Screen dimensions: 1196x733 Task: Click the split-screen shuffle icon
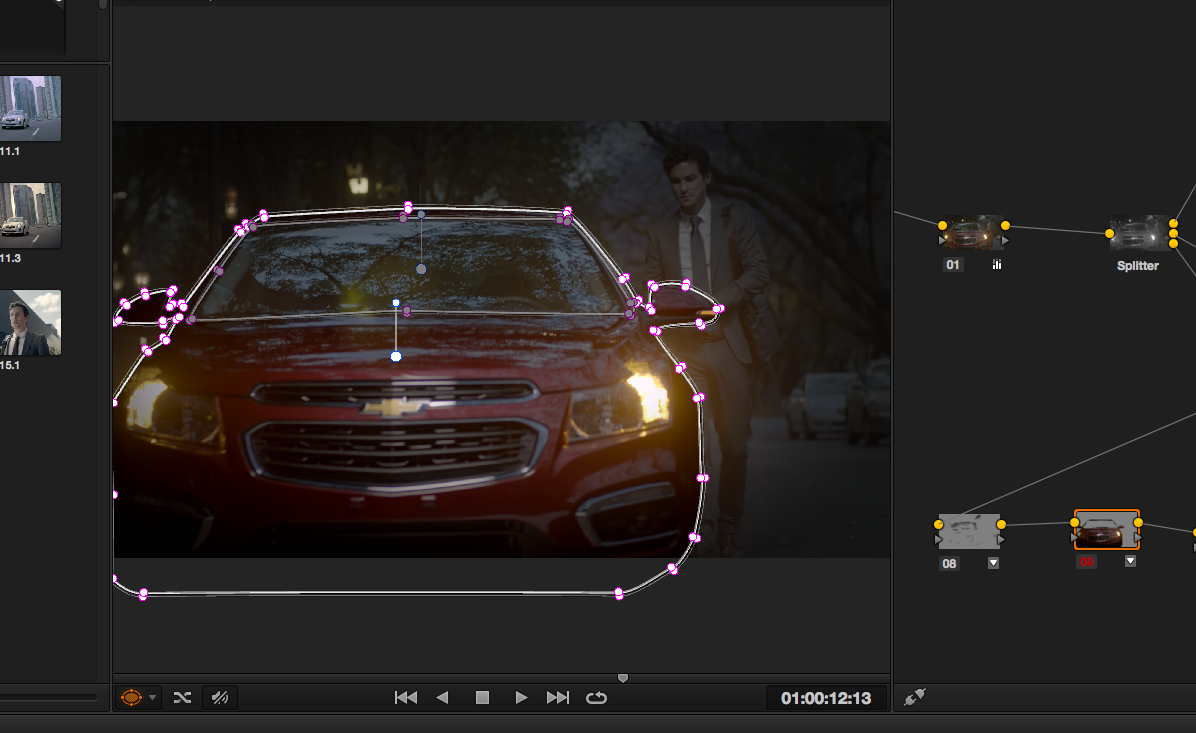(x=182, y=697)
